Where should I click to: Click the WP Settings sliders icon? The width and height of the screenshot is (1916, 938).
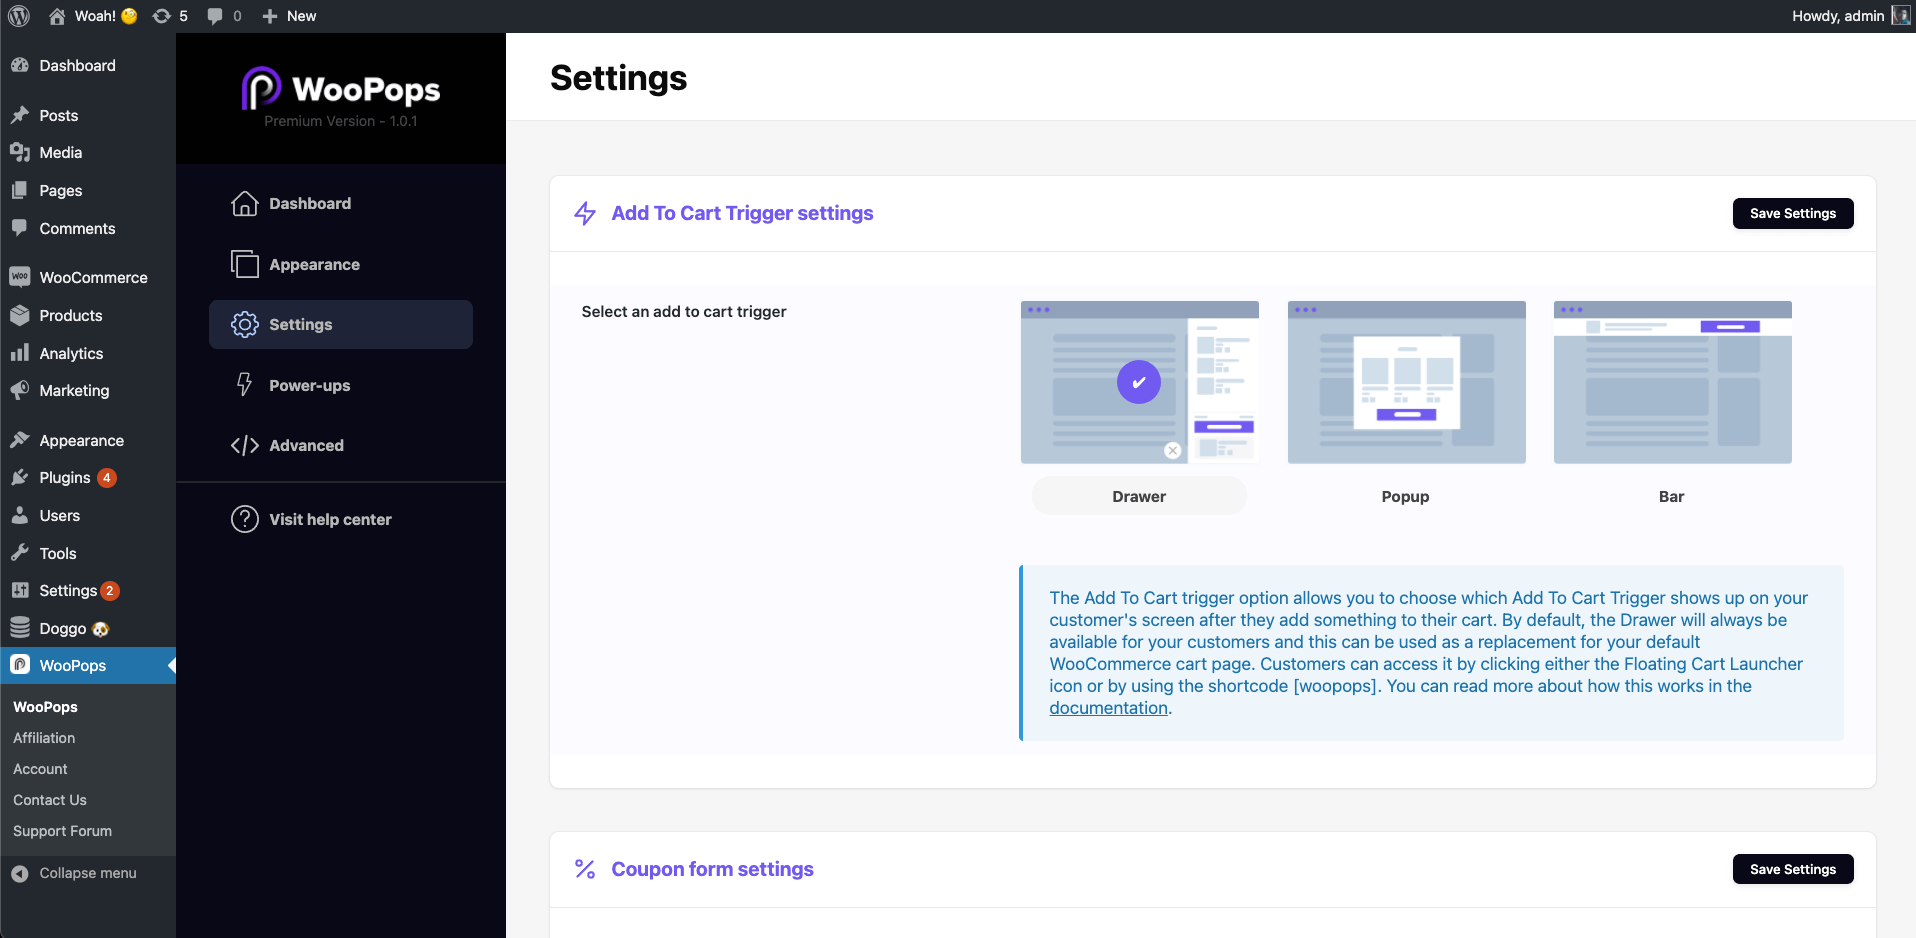coord(20,590)
